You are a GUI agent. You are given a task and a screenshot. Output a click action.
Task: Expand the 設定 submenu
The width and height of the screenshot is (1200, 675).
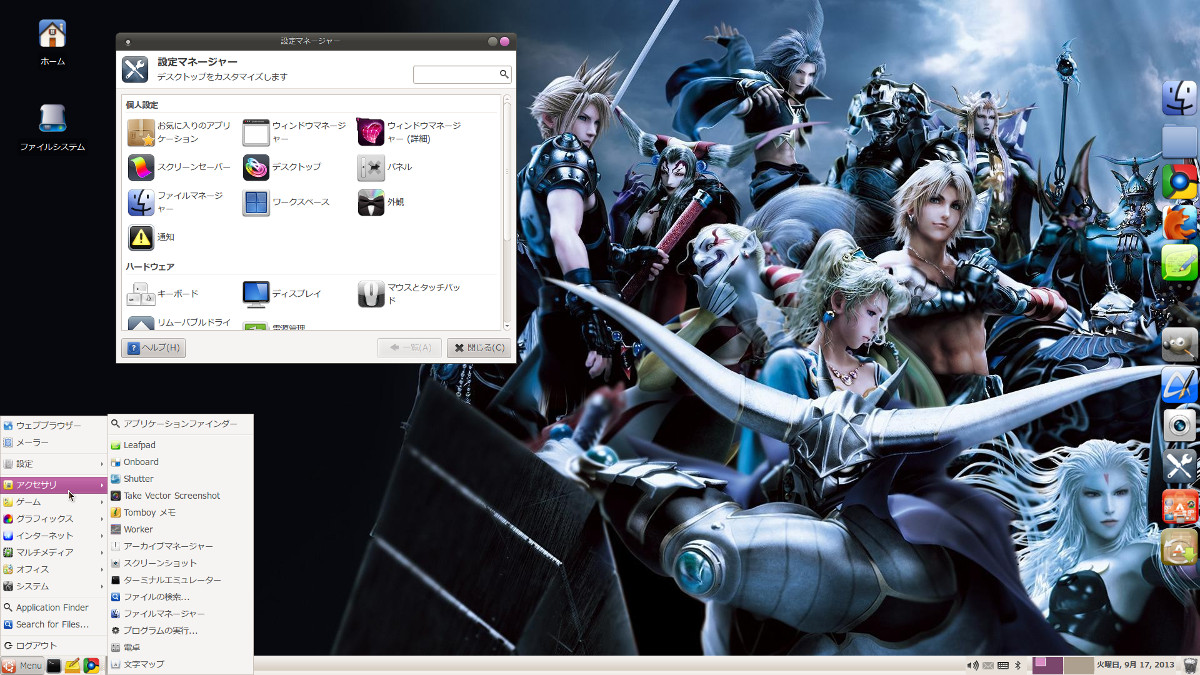tap(53, 464)
